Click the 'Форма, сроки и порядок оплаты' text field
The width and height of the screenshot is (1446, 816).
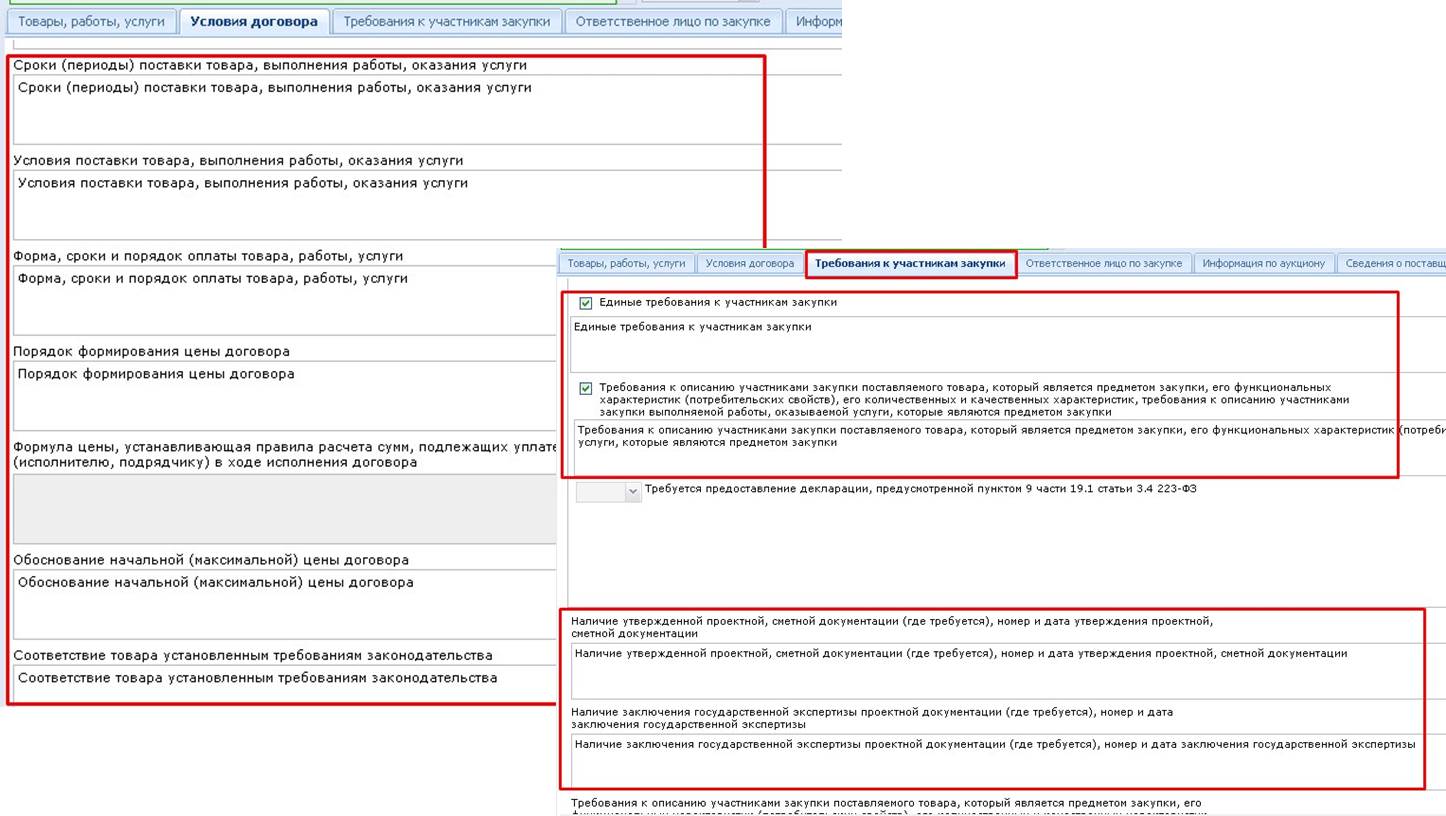click(285, 301)
